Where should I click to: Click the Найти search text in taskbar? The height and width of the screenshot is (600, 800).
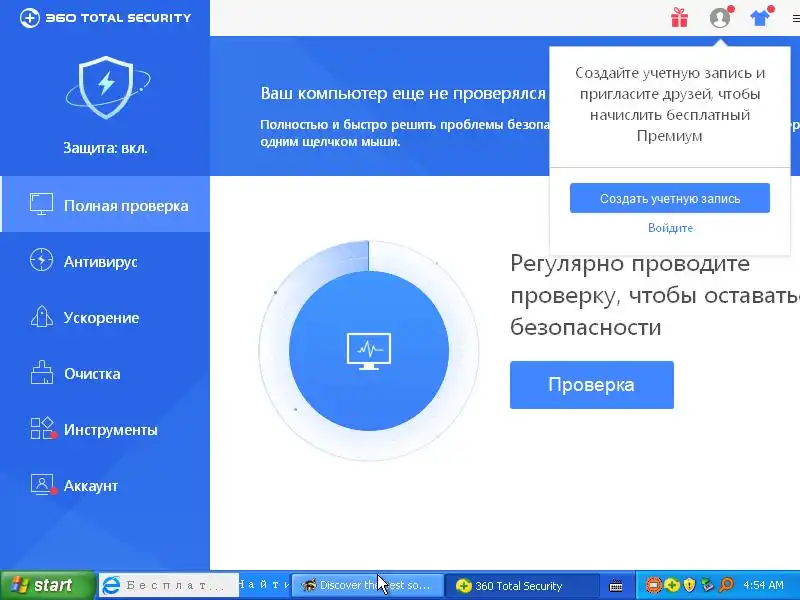point(264,585)
